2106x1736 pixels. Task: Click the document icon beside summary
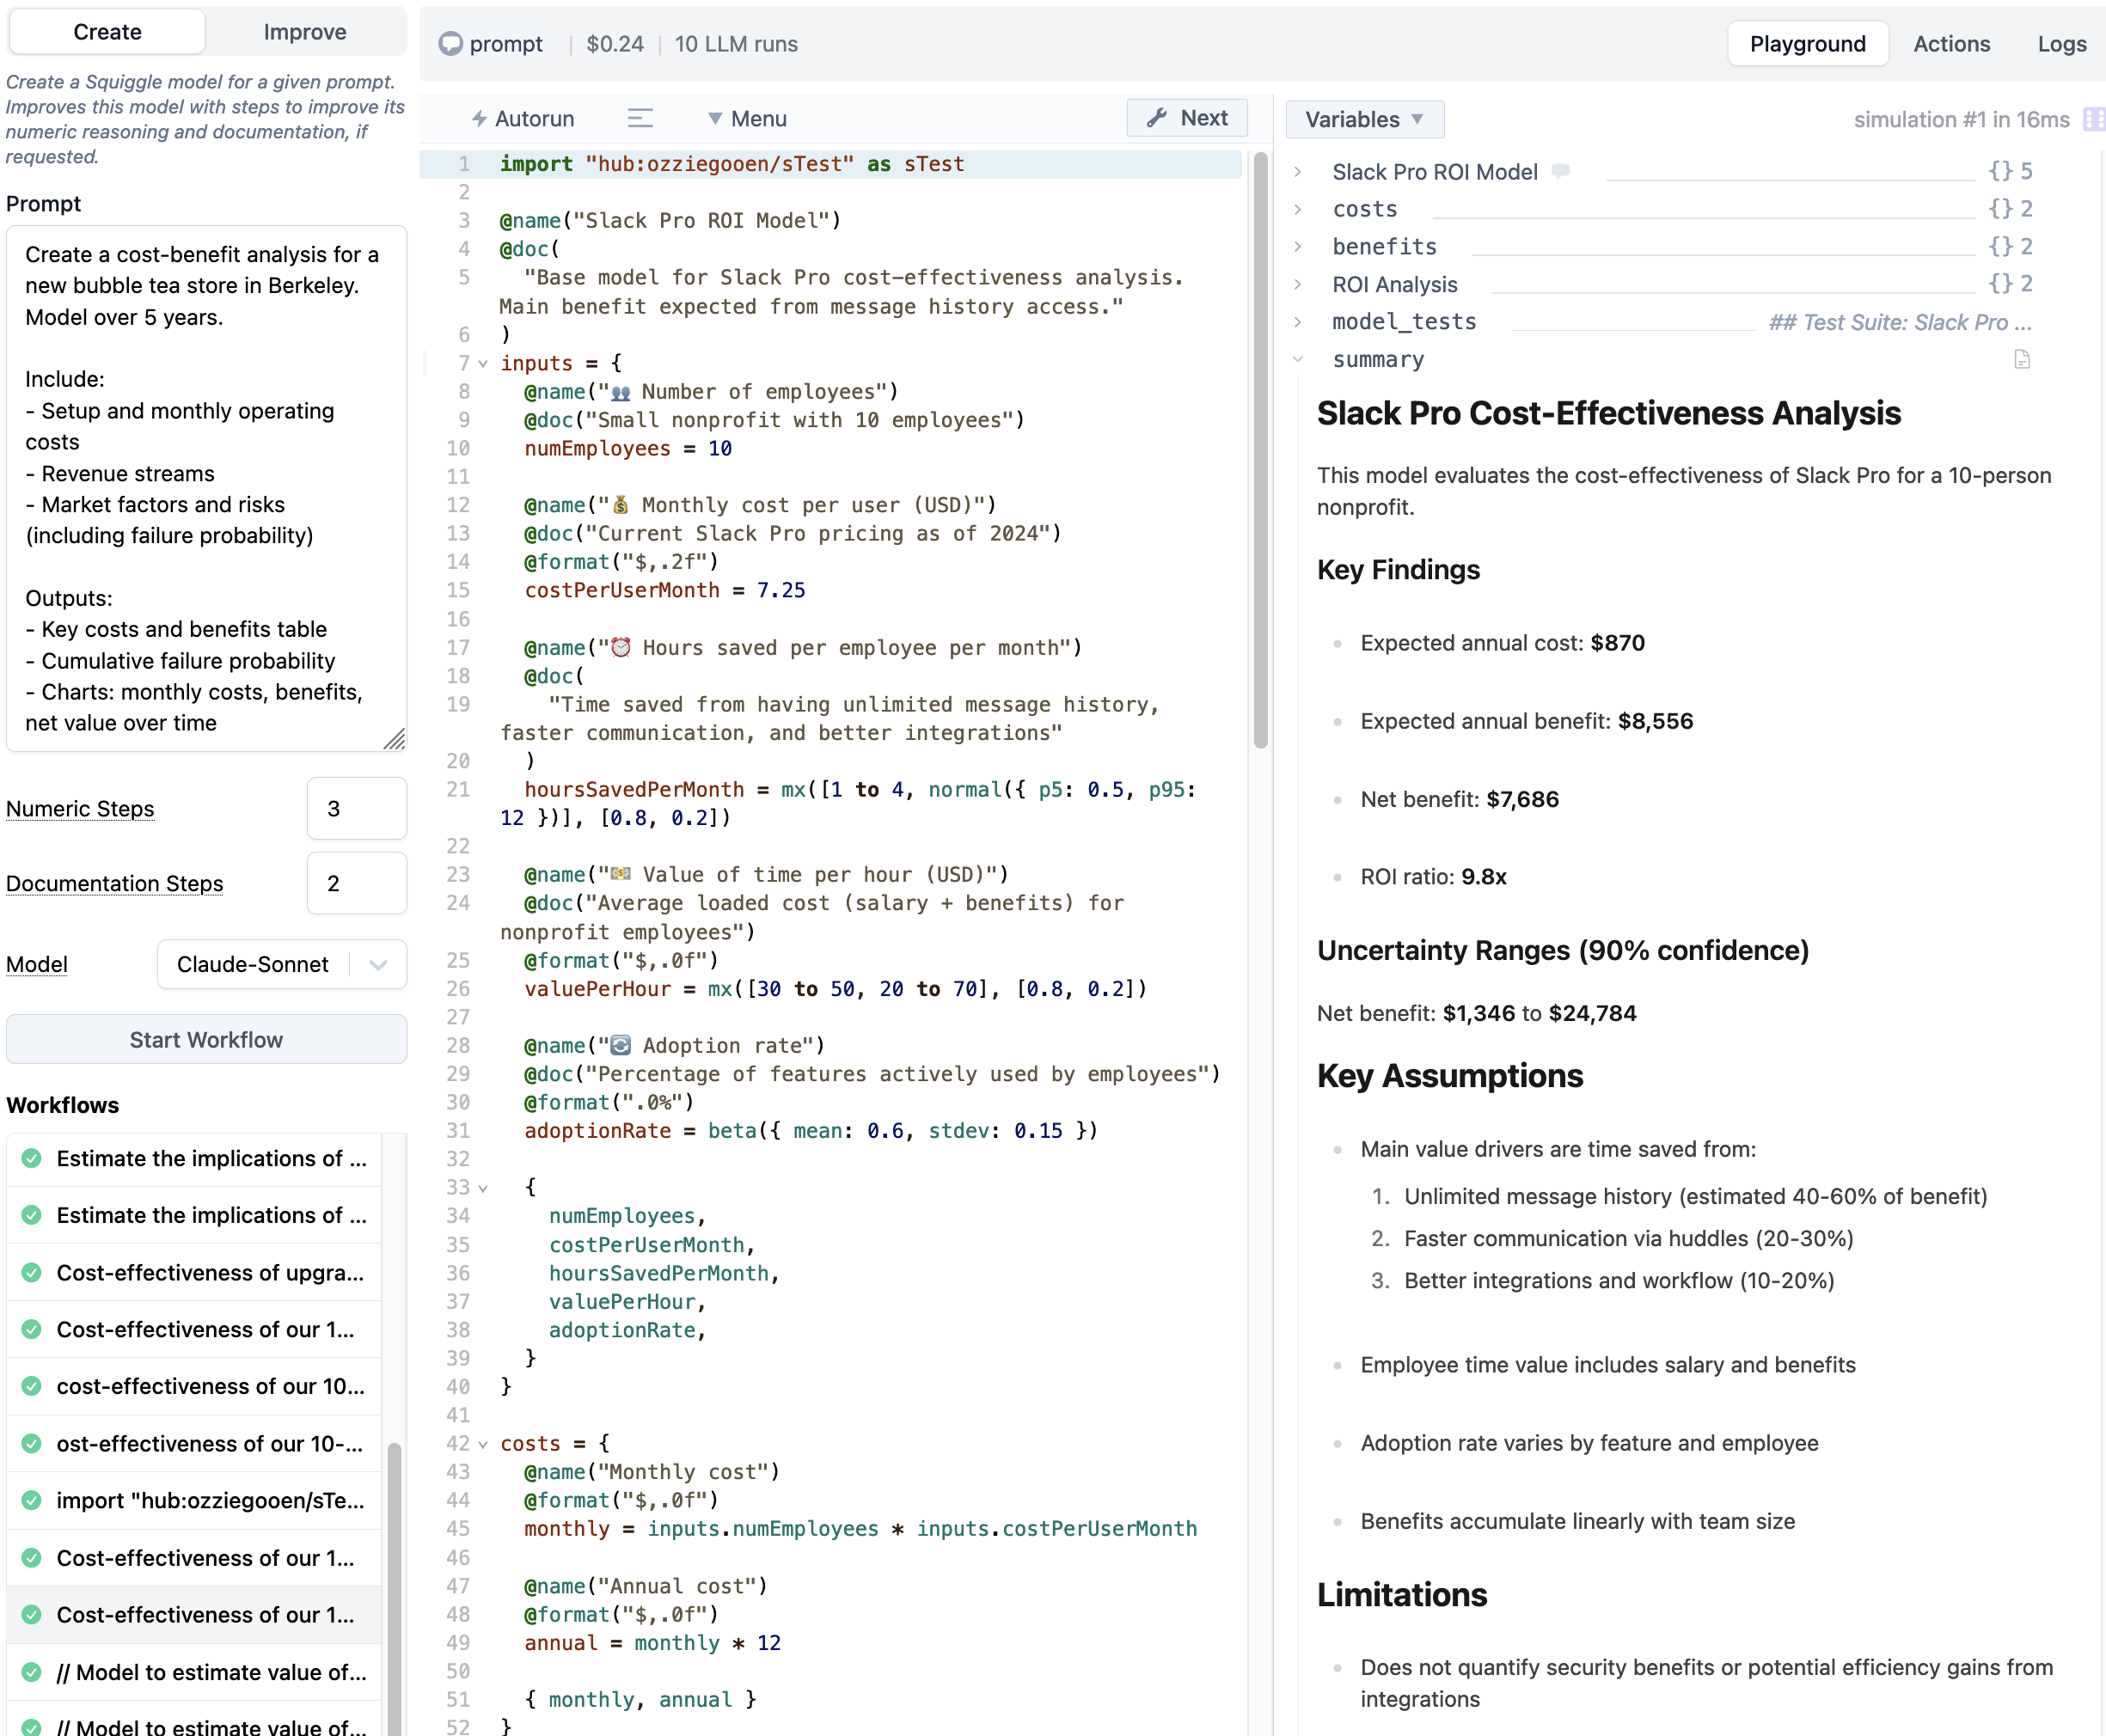(2021, 359)
